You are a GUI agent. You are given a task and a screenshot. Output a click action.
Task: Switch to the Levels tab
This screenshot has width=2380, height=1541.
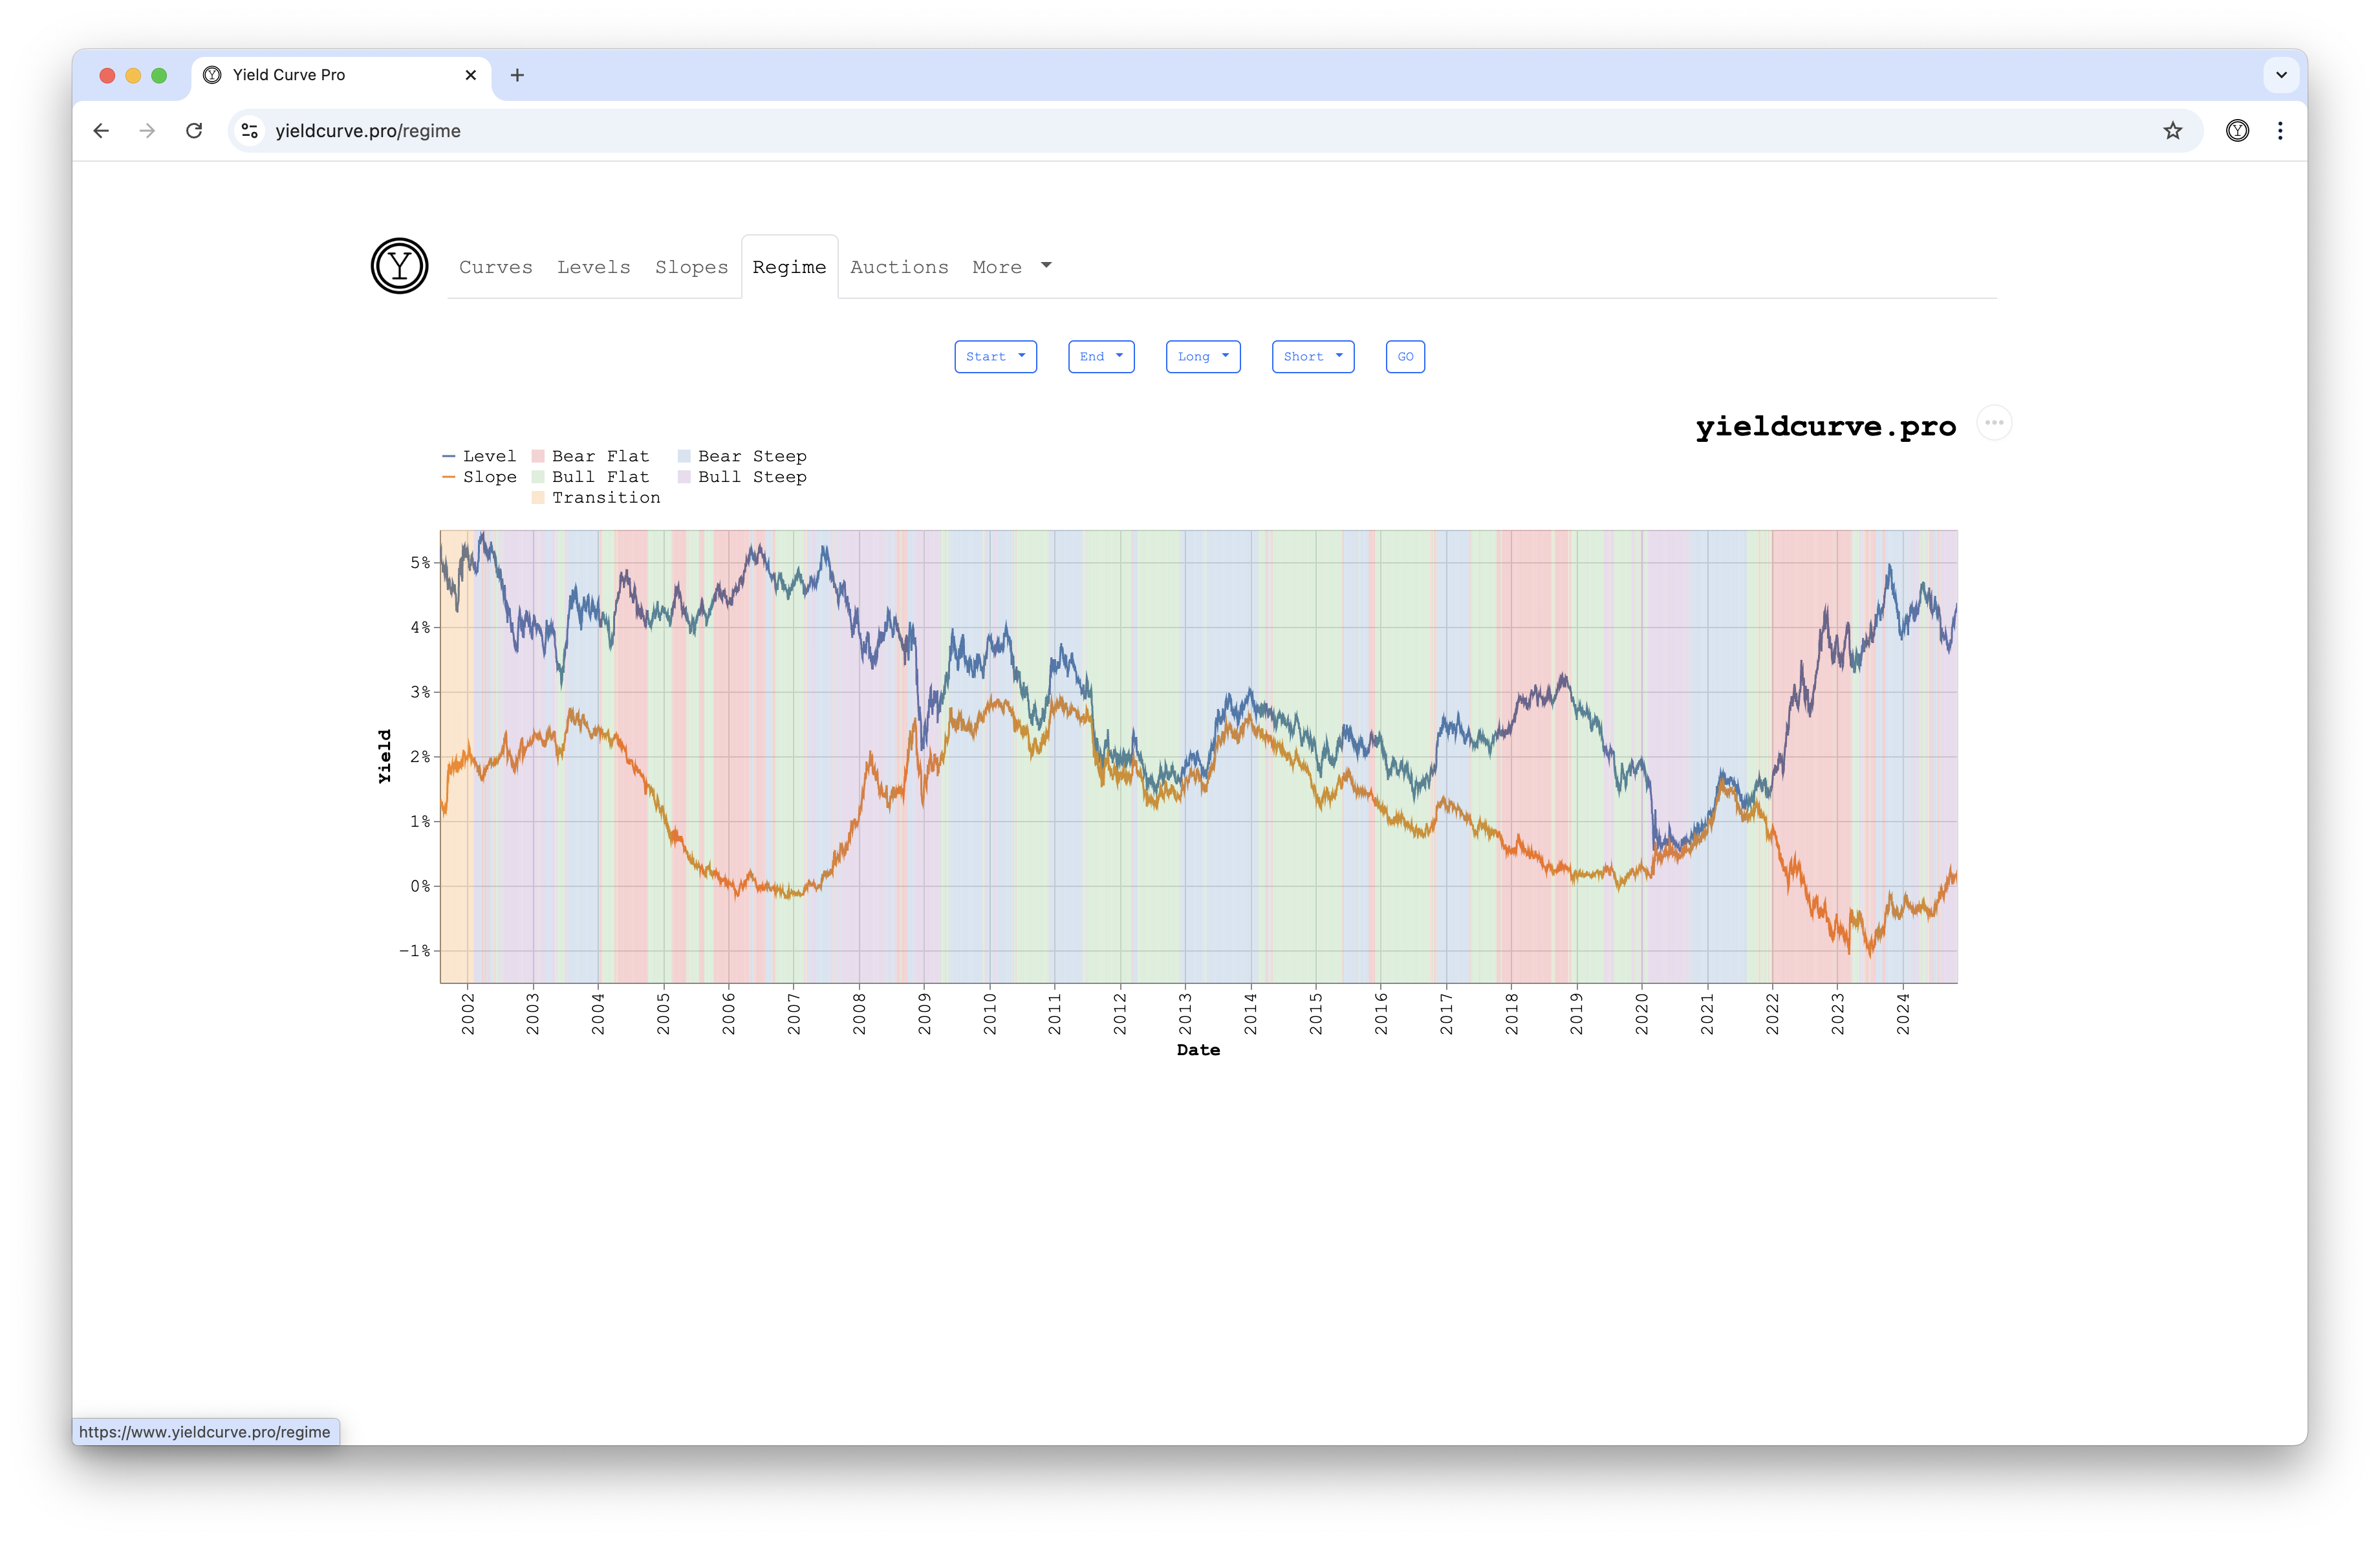[594, 267]
